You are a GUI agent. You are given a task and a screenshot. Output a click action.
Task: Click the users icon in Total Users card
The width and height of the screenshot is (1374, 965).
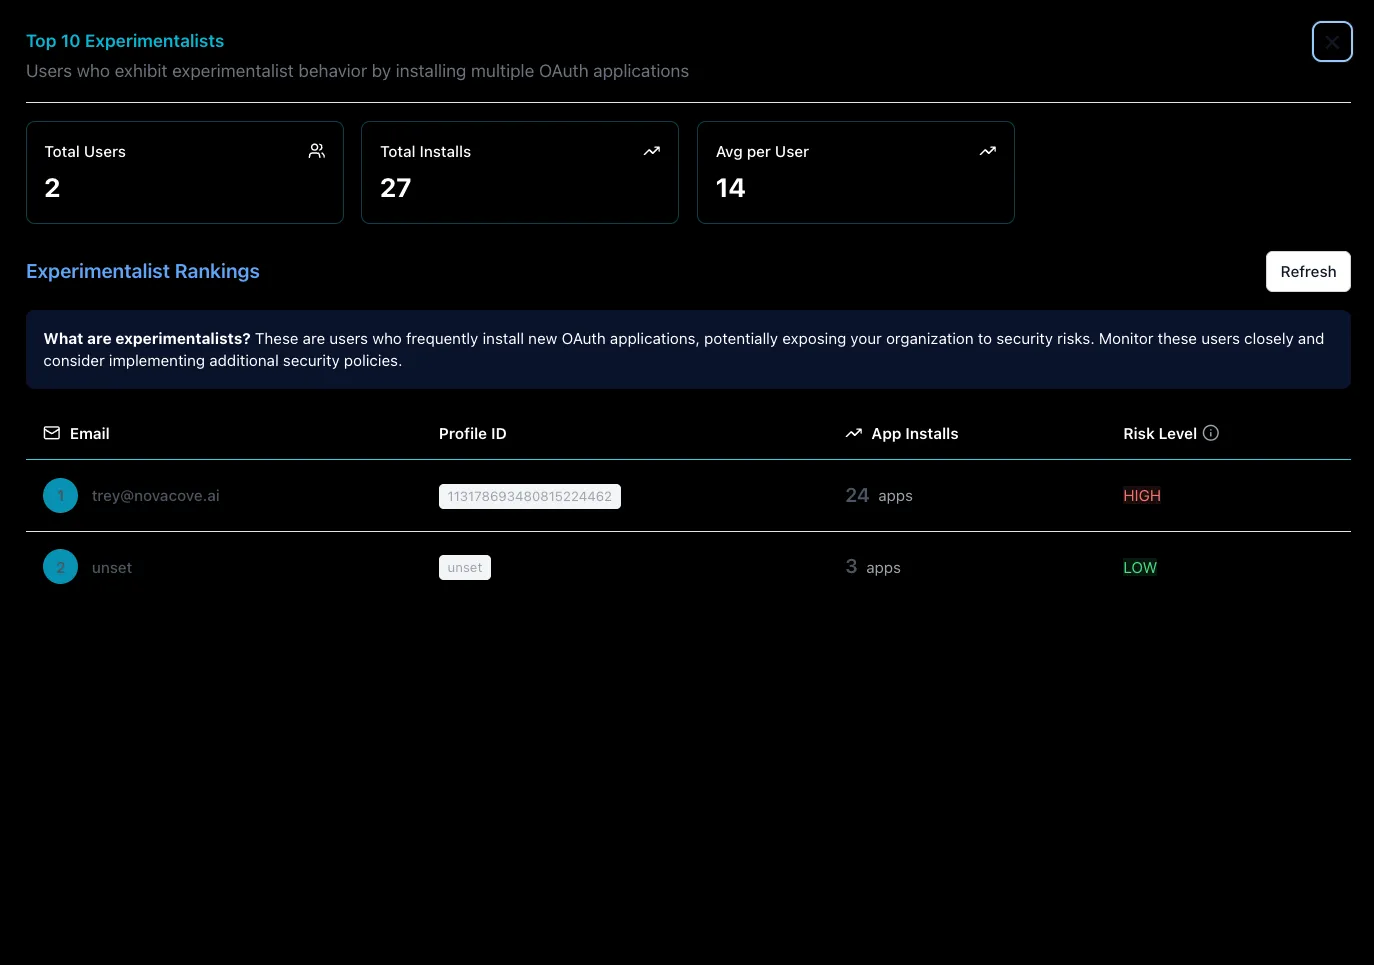click(x=317, y=151)
